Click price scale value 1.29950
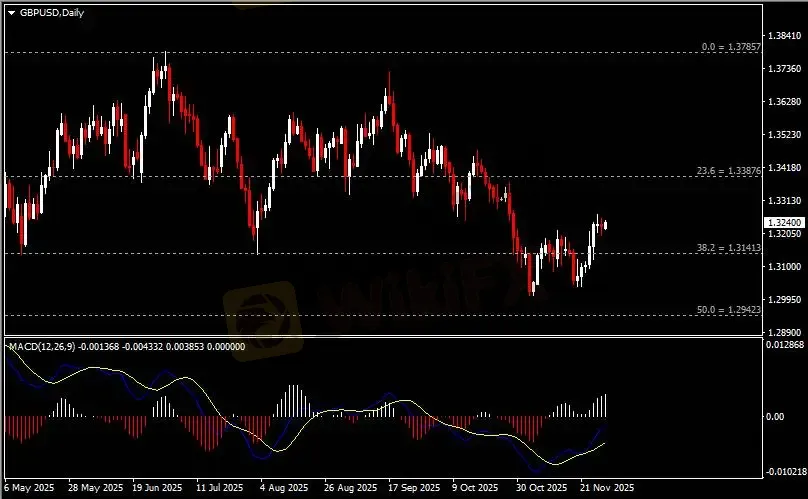 [x=784, y=300]
